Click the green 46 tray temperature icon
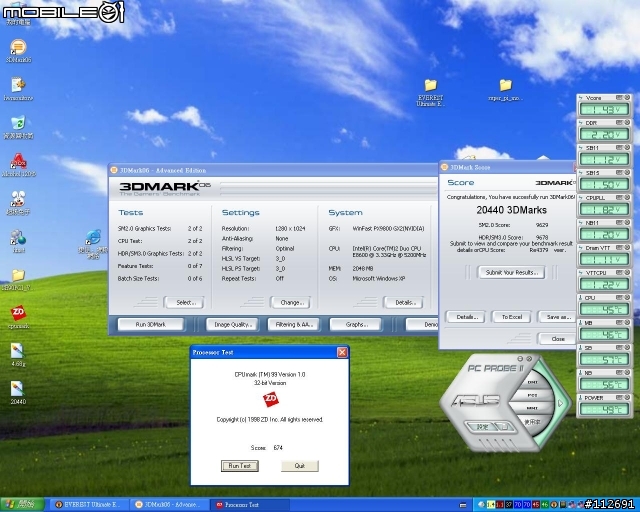The height and width of the screenshot is (512, 640). point(544,505)
